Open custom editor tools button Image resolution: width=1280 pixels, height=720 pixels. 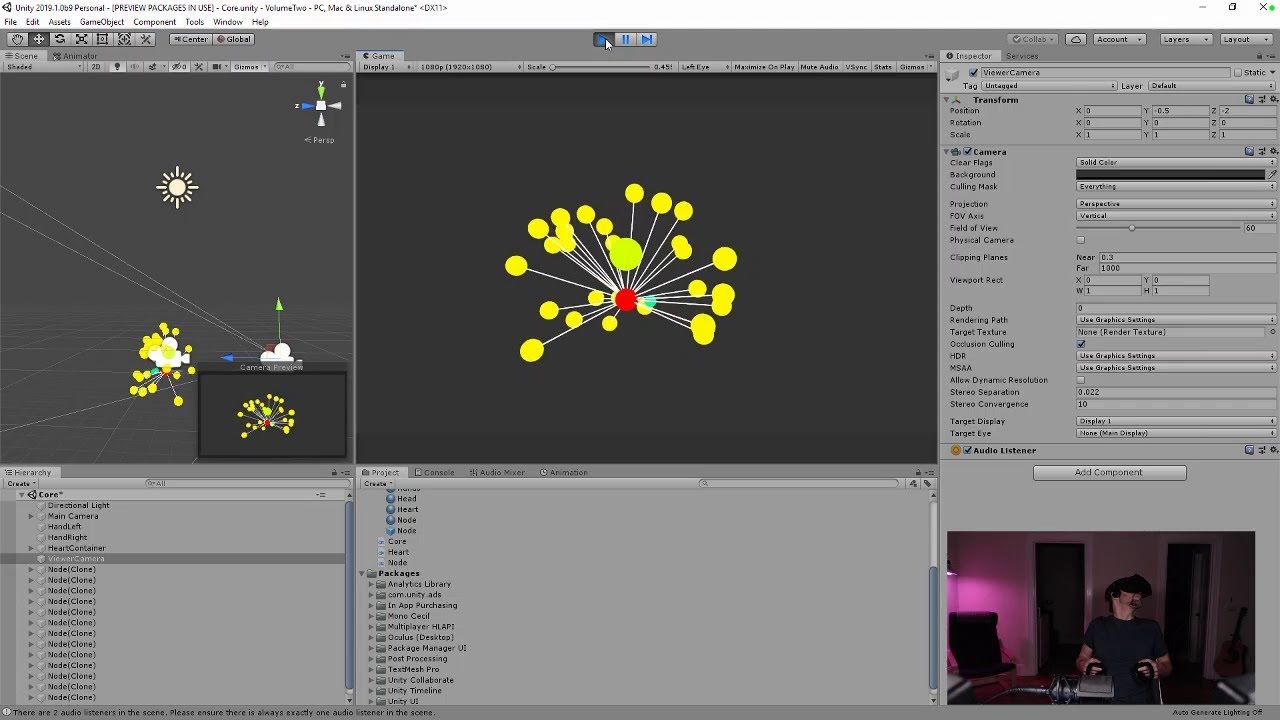click(x=146, y=39)
